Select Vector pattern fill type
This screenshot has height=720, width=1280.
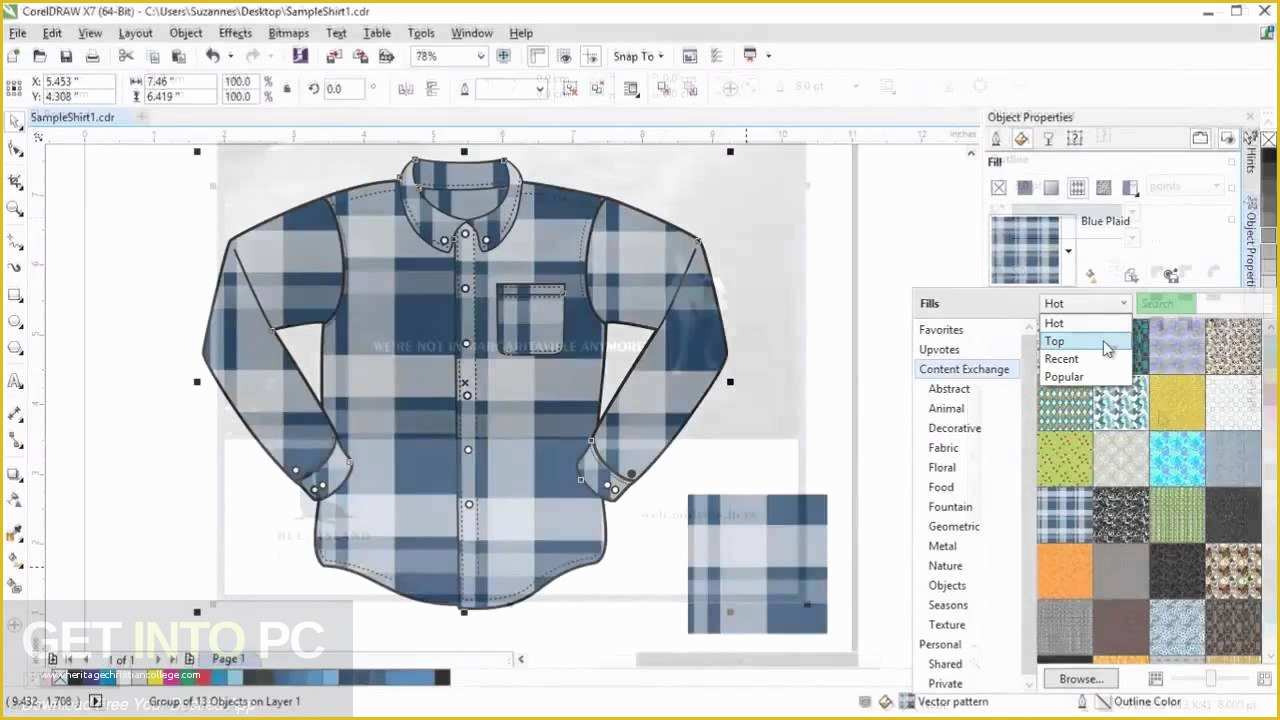(1078, 187)
